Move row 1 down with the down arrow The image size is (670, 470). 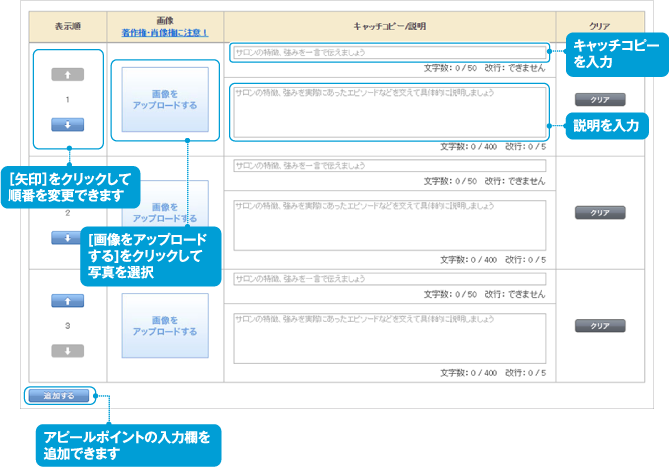pos(67,125)
